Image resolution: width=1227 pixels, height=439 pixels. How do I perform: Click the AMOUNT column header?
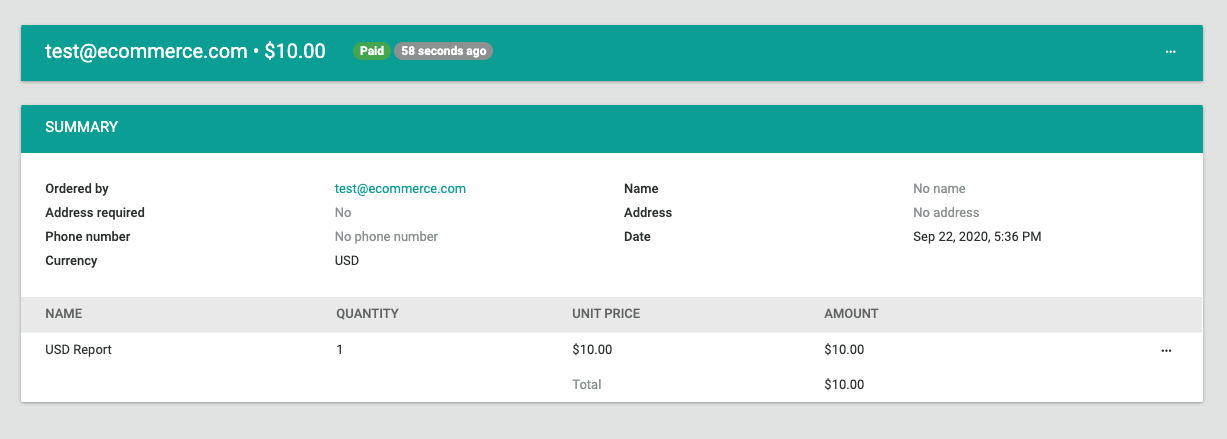point(851,314)
